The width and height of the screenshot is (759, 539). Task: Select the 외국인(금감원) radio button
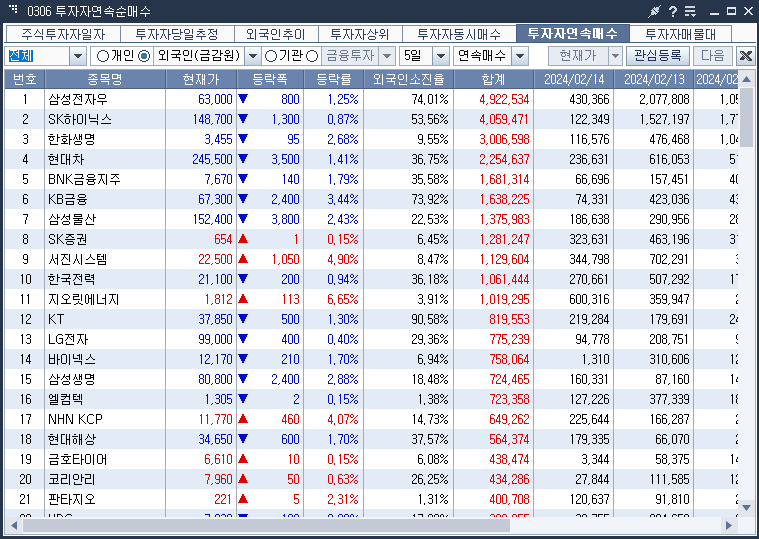[x=144, y=56]
